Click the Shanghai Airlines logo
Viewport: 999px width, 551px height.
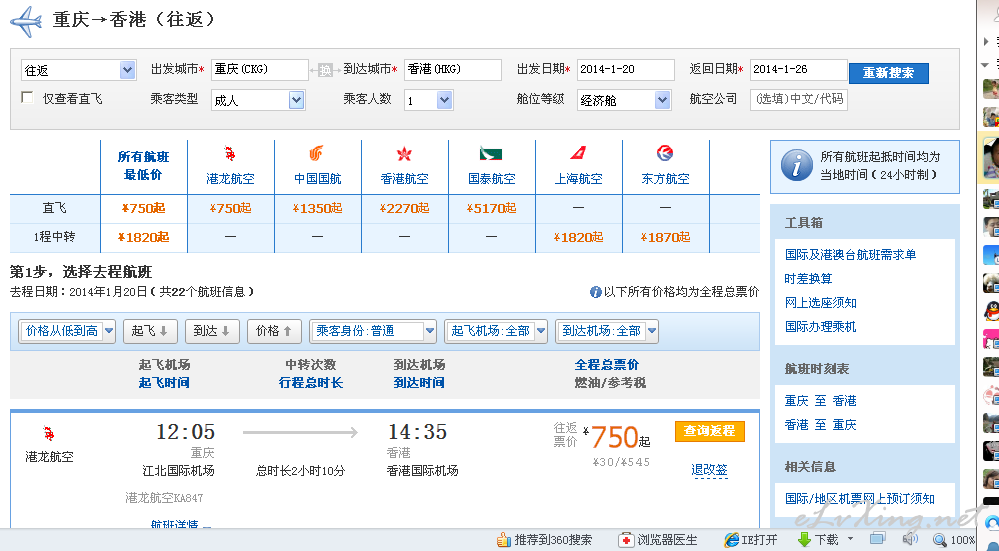click(x=578, y=154)
